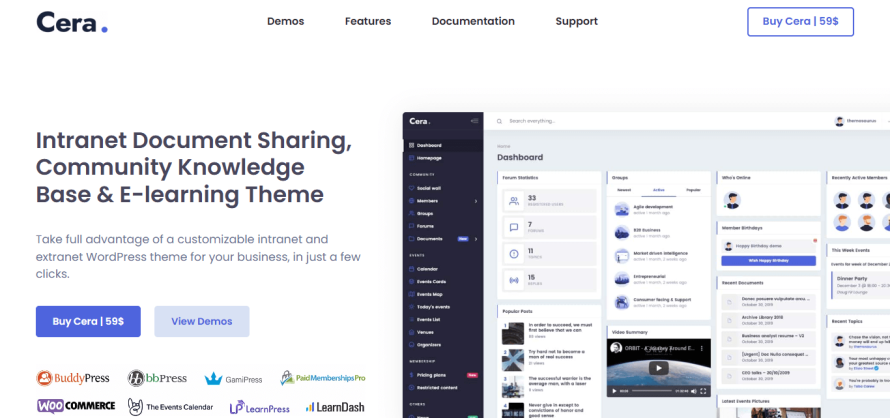Open the Business analyst resume – V2 document
The height and width of the screenshot is (418, 890).
tap(768, 338)
